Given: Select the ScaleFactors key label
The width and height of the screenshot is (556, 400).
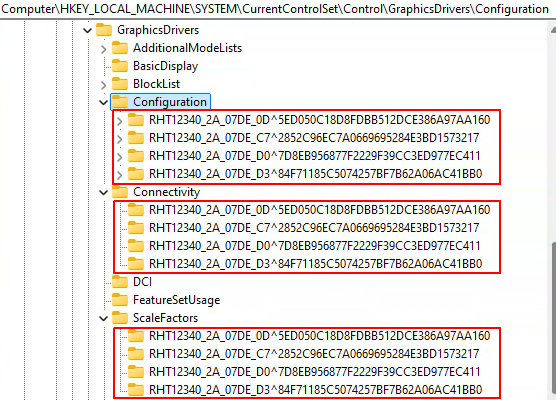Looking at the screenshot, I should [x=166, y=318].
